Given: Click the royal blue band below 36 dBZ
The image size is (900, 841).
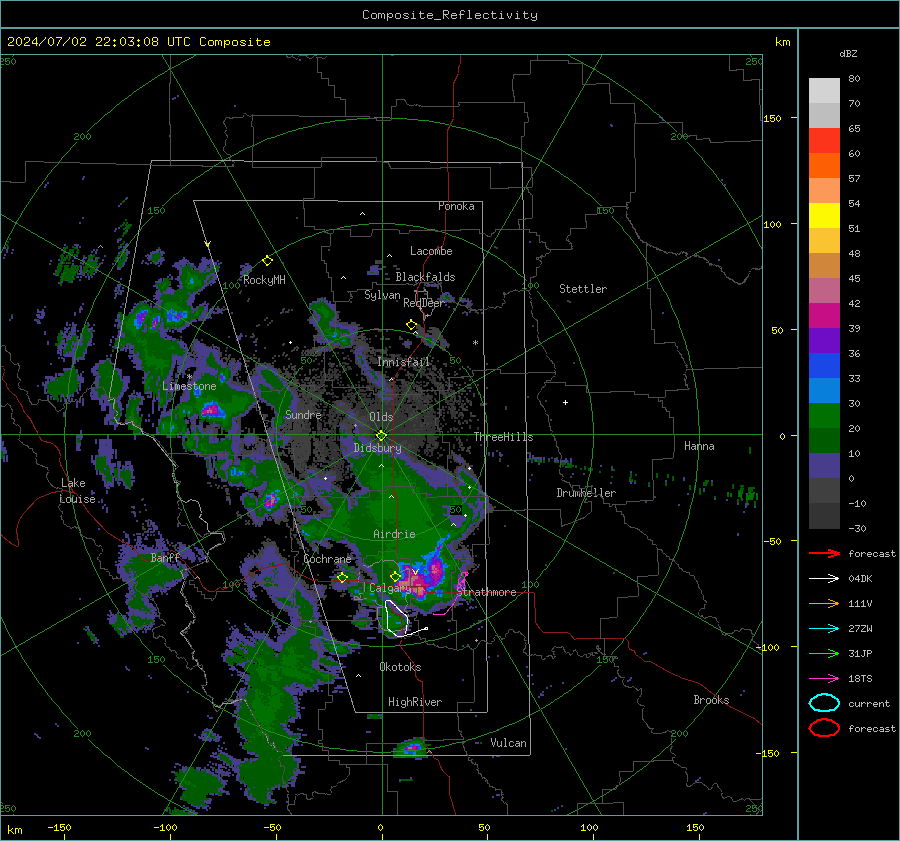Looking at the screenshot, I should (824, 365).
